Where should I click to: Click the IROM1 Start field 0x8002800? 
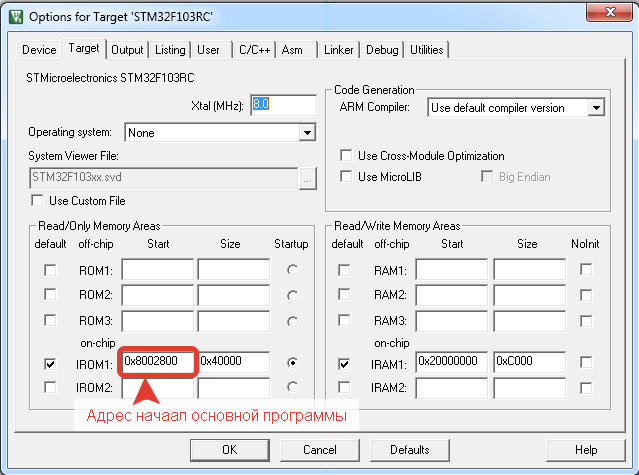click(x=158, y=362)
